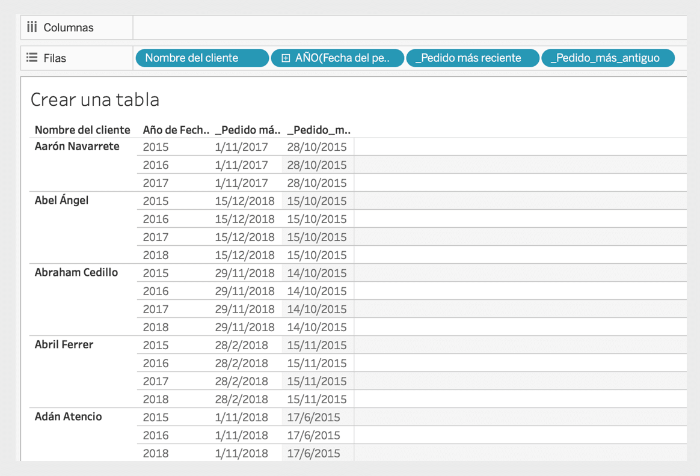Select the Adán Atencio row label
This screenshot has height=476, width=700.
(68, 416)
